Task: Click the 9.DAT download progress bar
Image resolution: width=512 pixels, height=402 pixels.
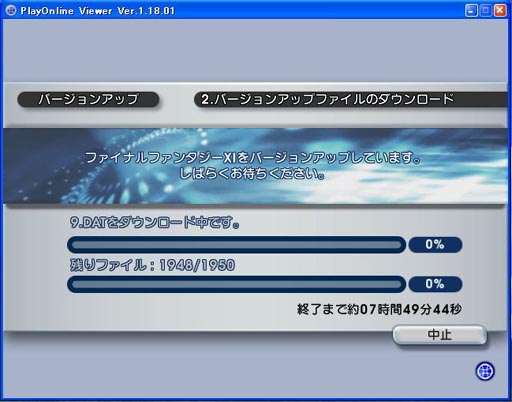Action: point(236,245)
